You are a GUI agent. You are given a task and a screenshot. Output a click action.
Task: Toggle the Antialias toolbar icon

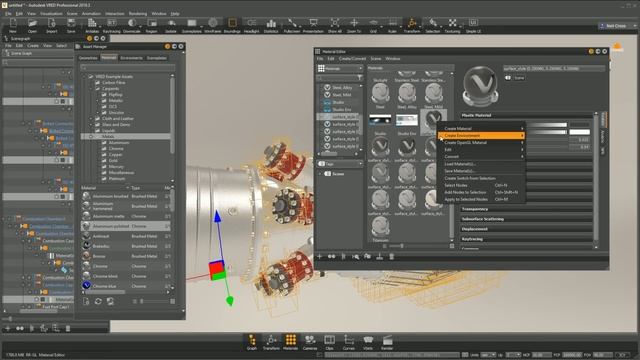(92, 25)
